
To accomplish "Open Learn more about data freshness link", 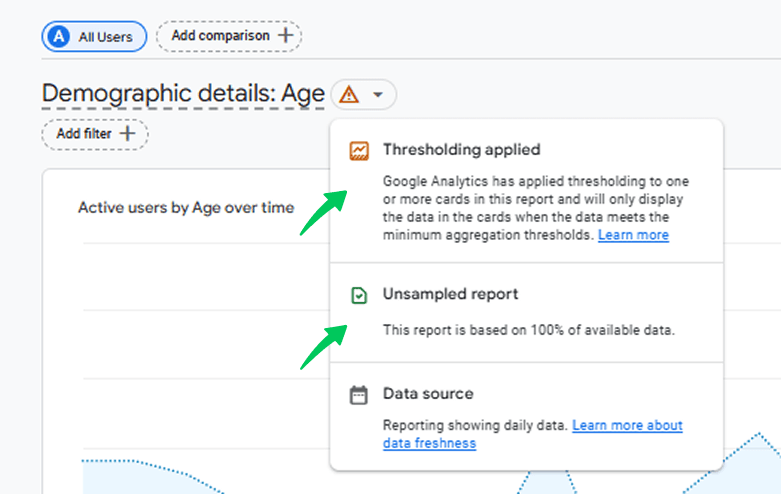I will 532,434.
